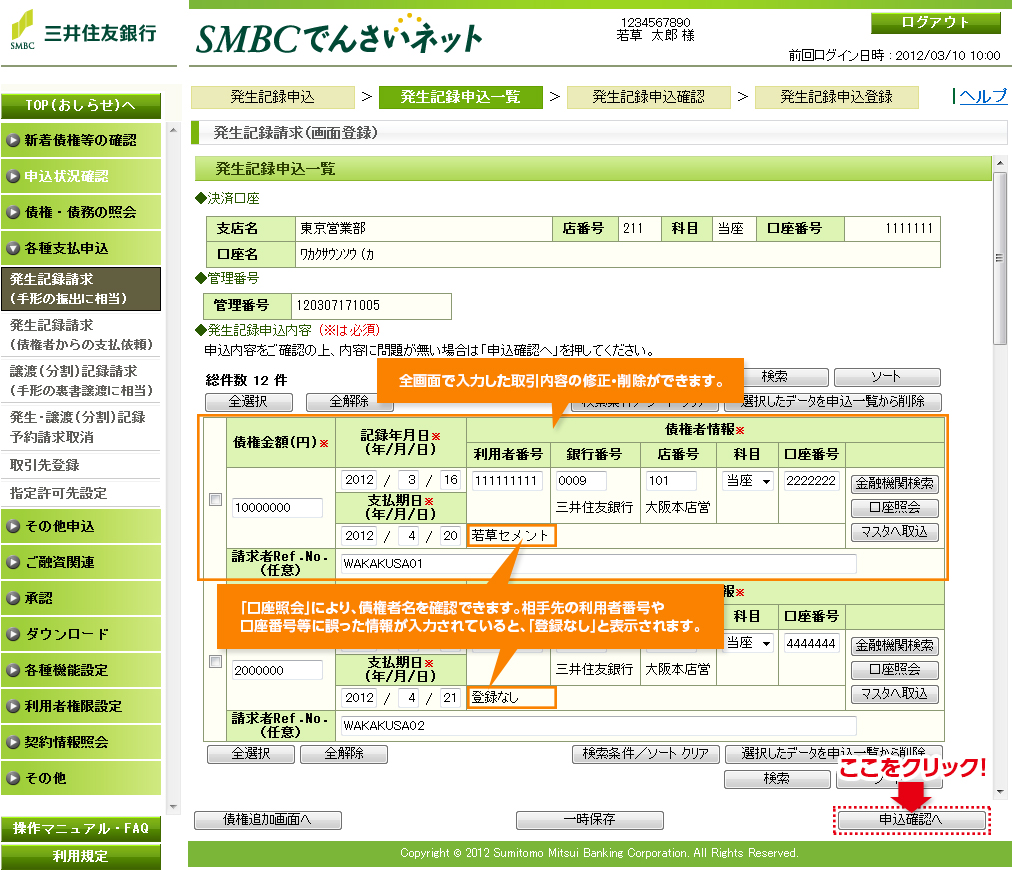Click the ログアウト button
The width and height of the screenshot is (1012, 870).
(935, 23)
